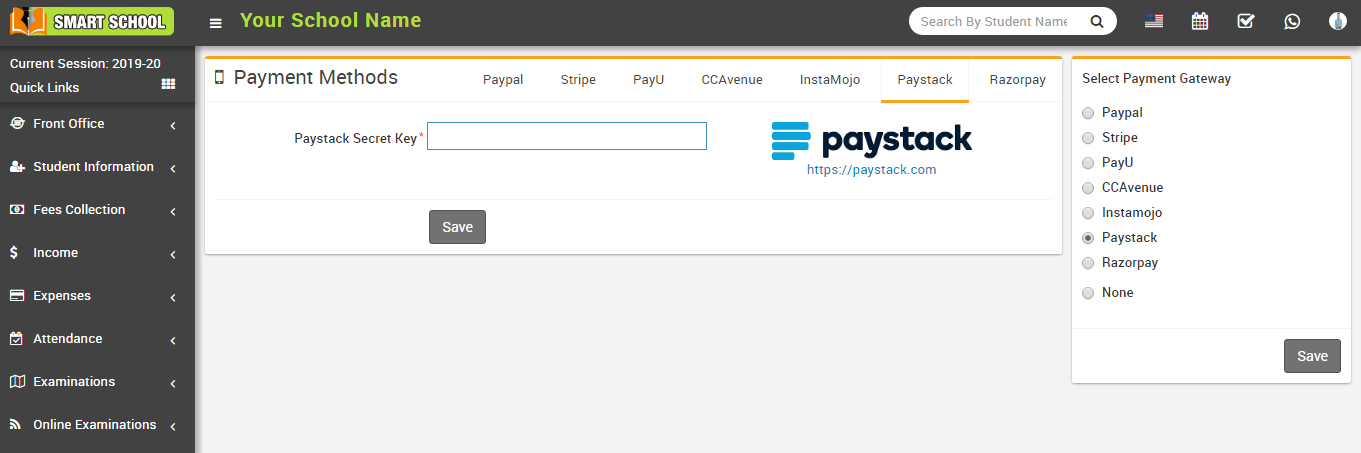Open the calendar icon in header

click(x=1200, y=21)
